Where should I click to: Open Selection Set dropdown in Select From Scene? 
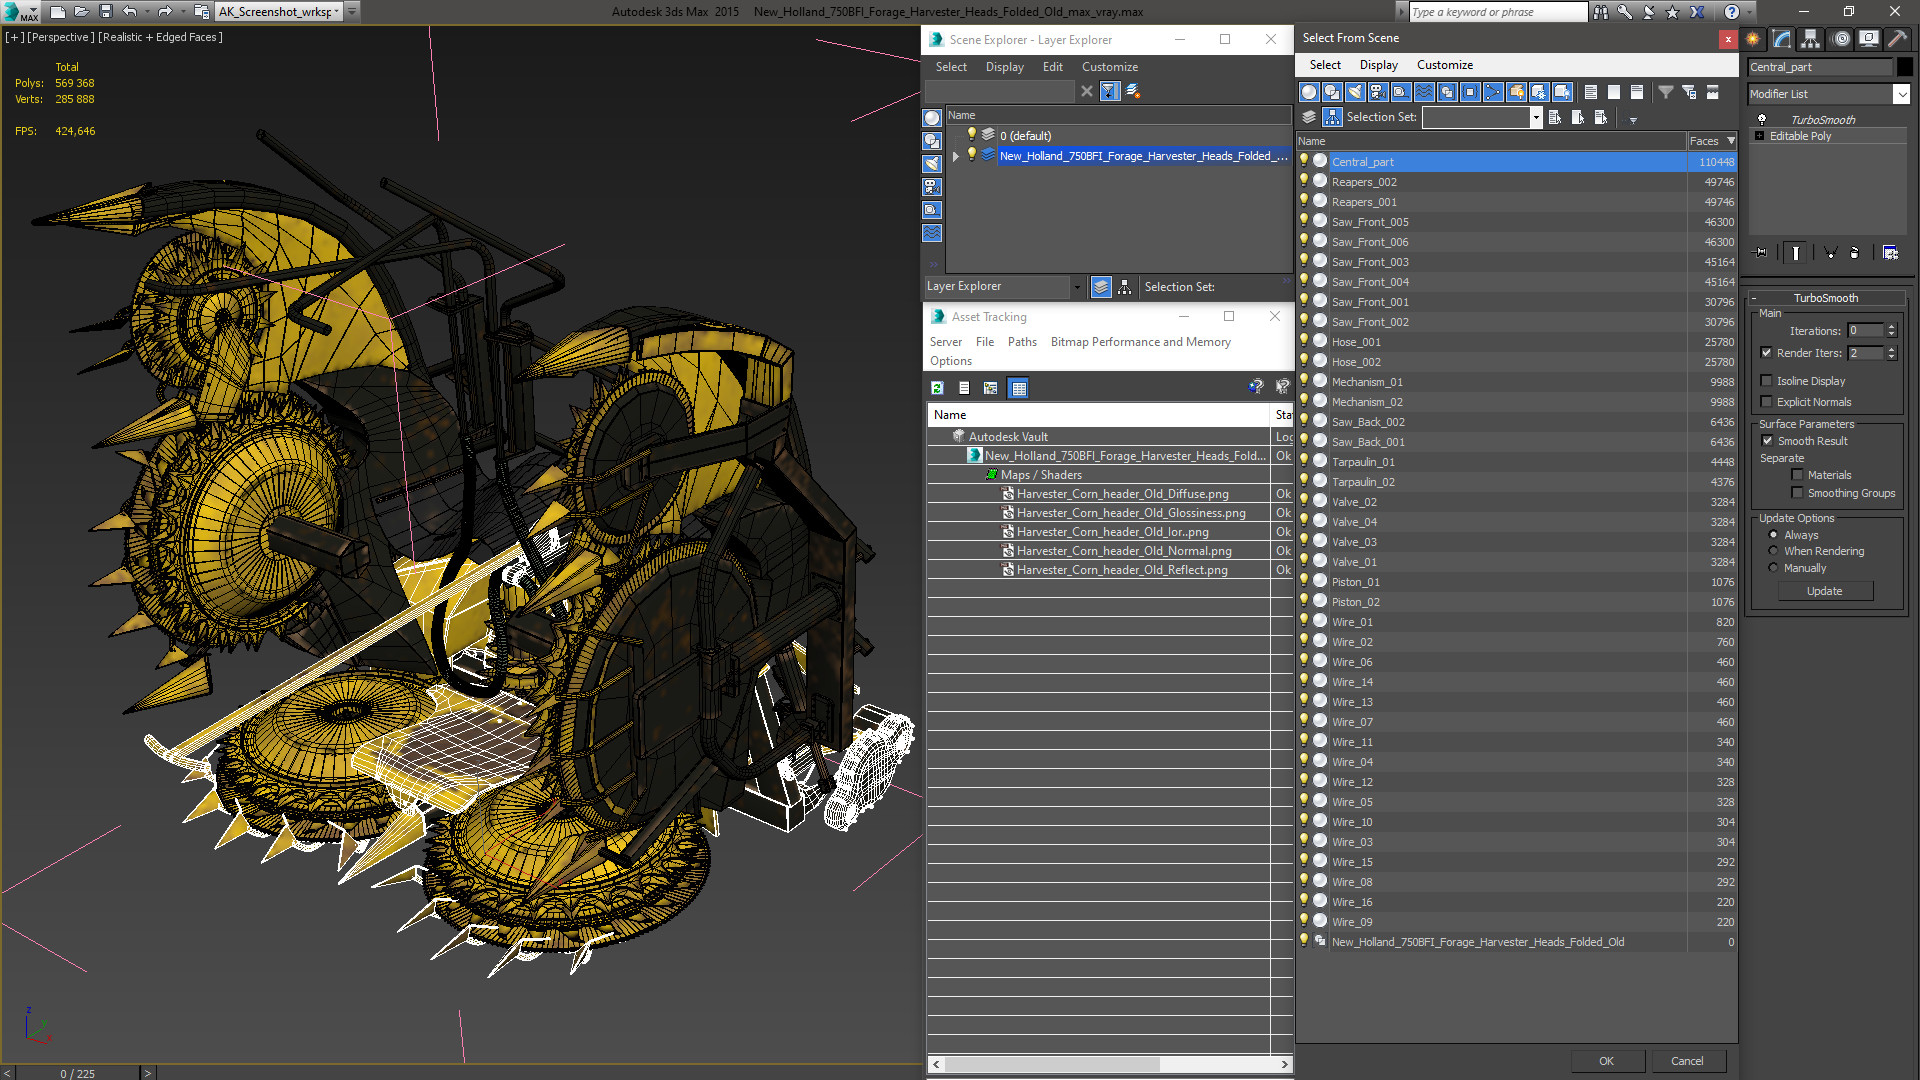click(x=1536, y=117)
